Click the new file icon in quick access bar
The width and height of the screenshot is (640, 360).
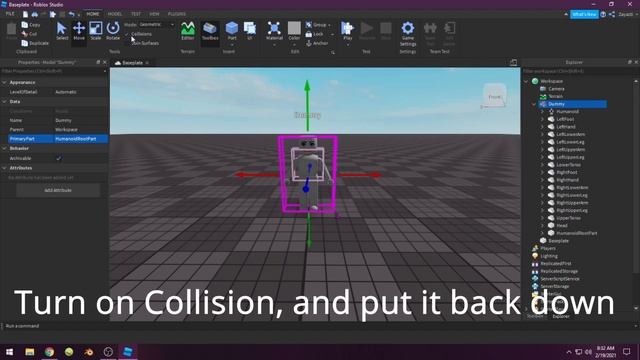point(25,14)
